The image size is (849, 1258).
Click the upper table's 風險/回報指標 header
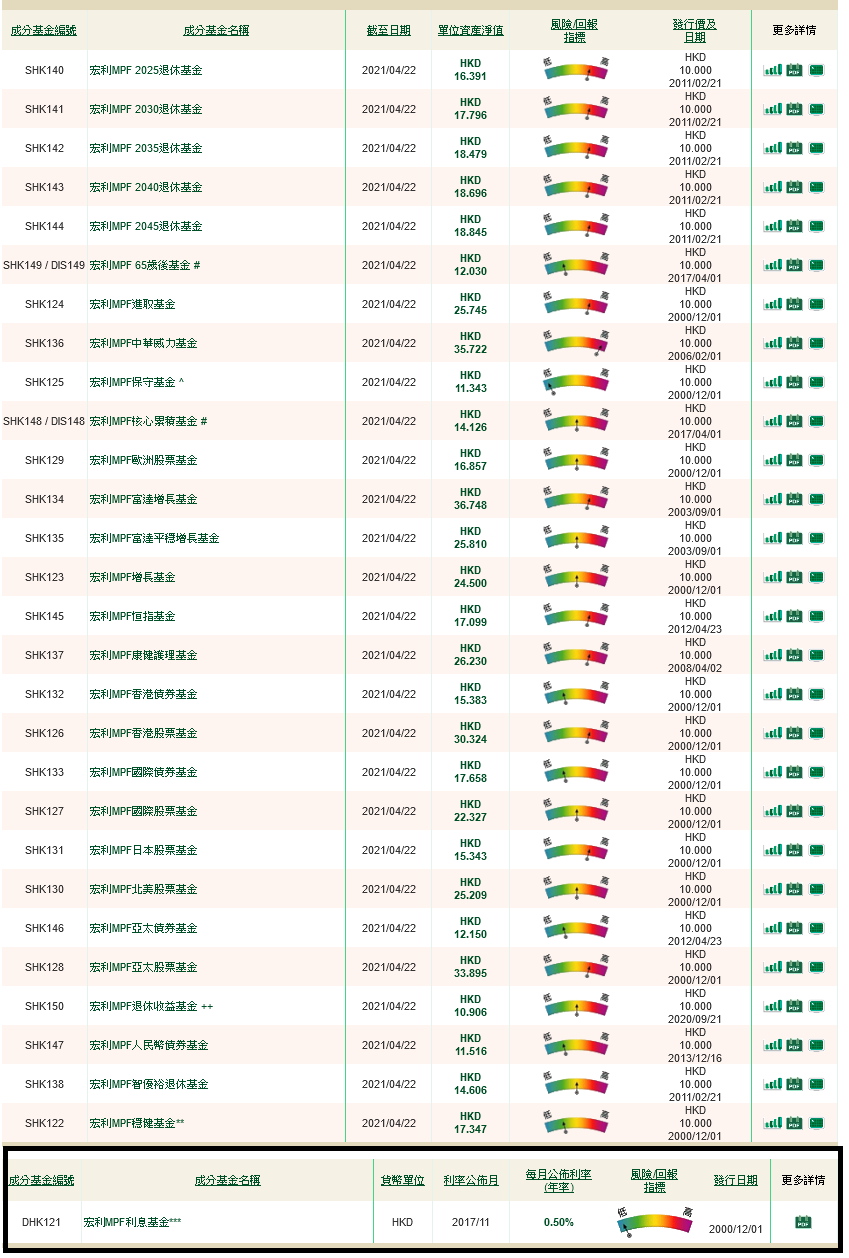point(574,30)
